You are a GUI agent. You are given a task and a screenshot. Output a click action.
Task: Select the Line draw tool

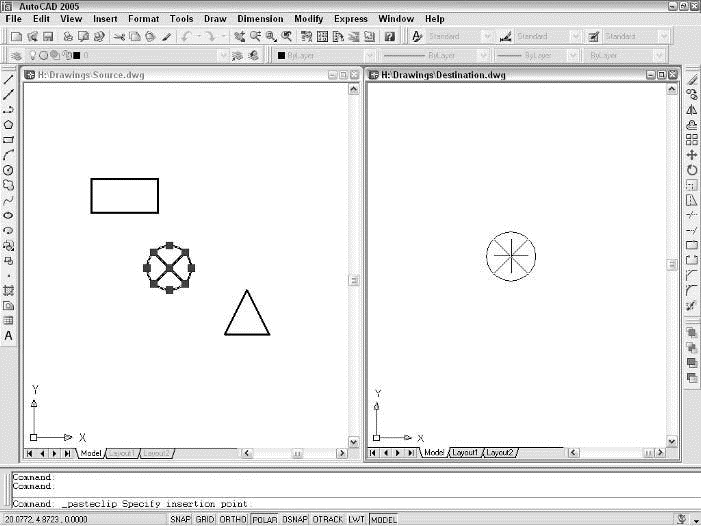[9, 79]
